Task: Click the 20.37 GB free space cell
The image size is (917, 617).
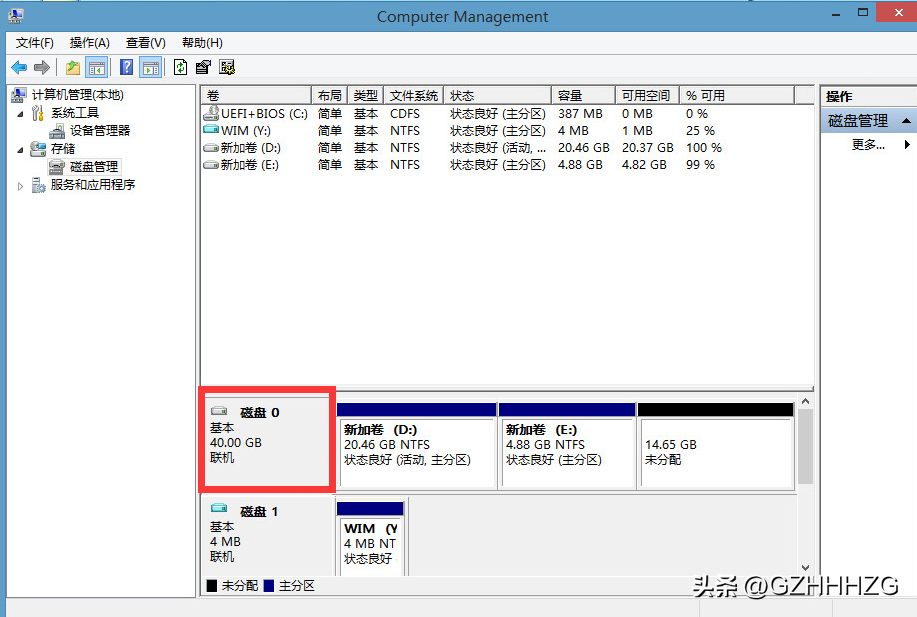Action: (x=647, y=148)
